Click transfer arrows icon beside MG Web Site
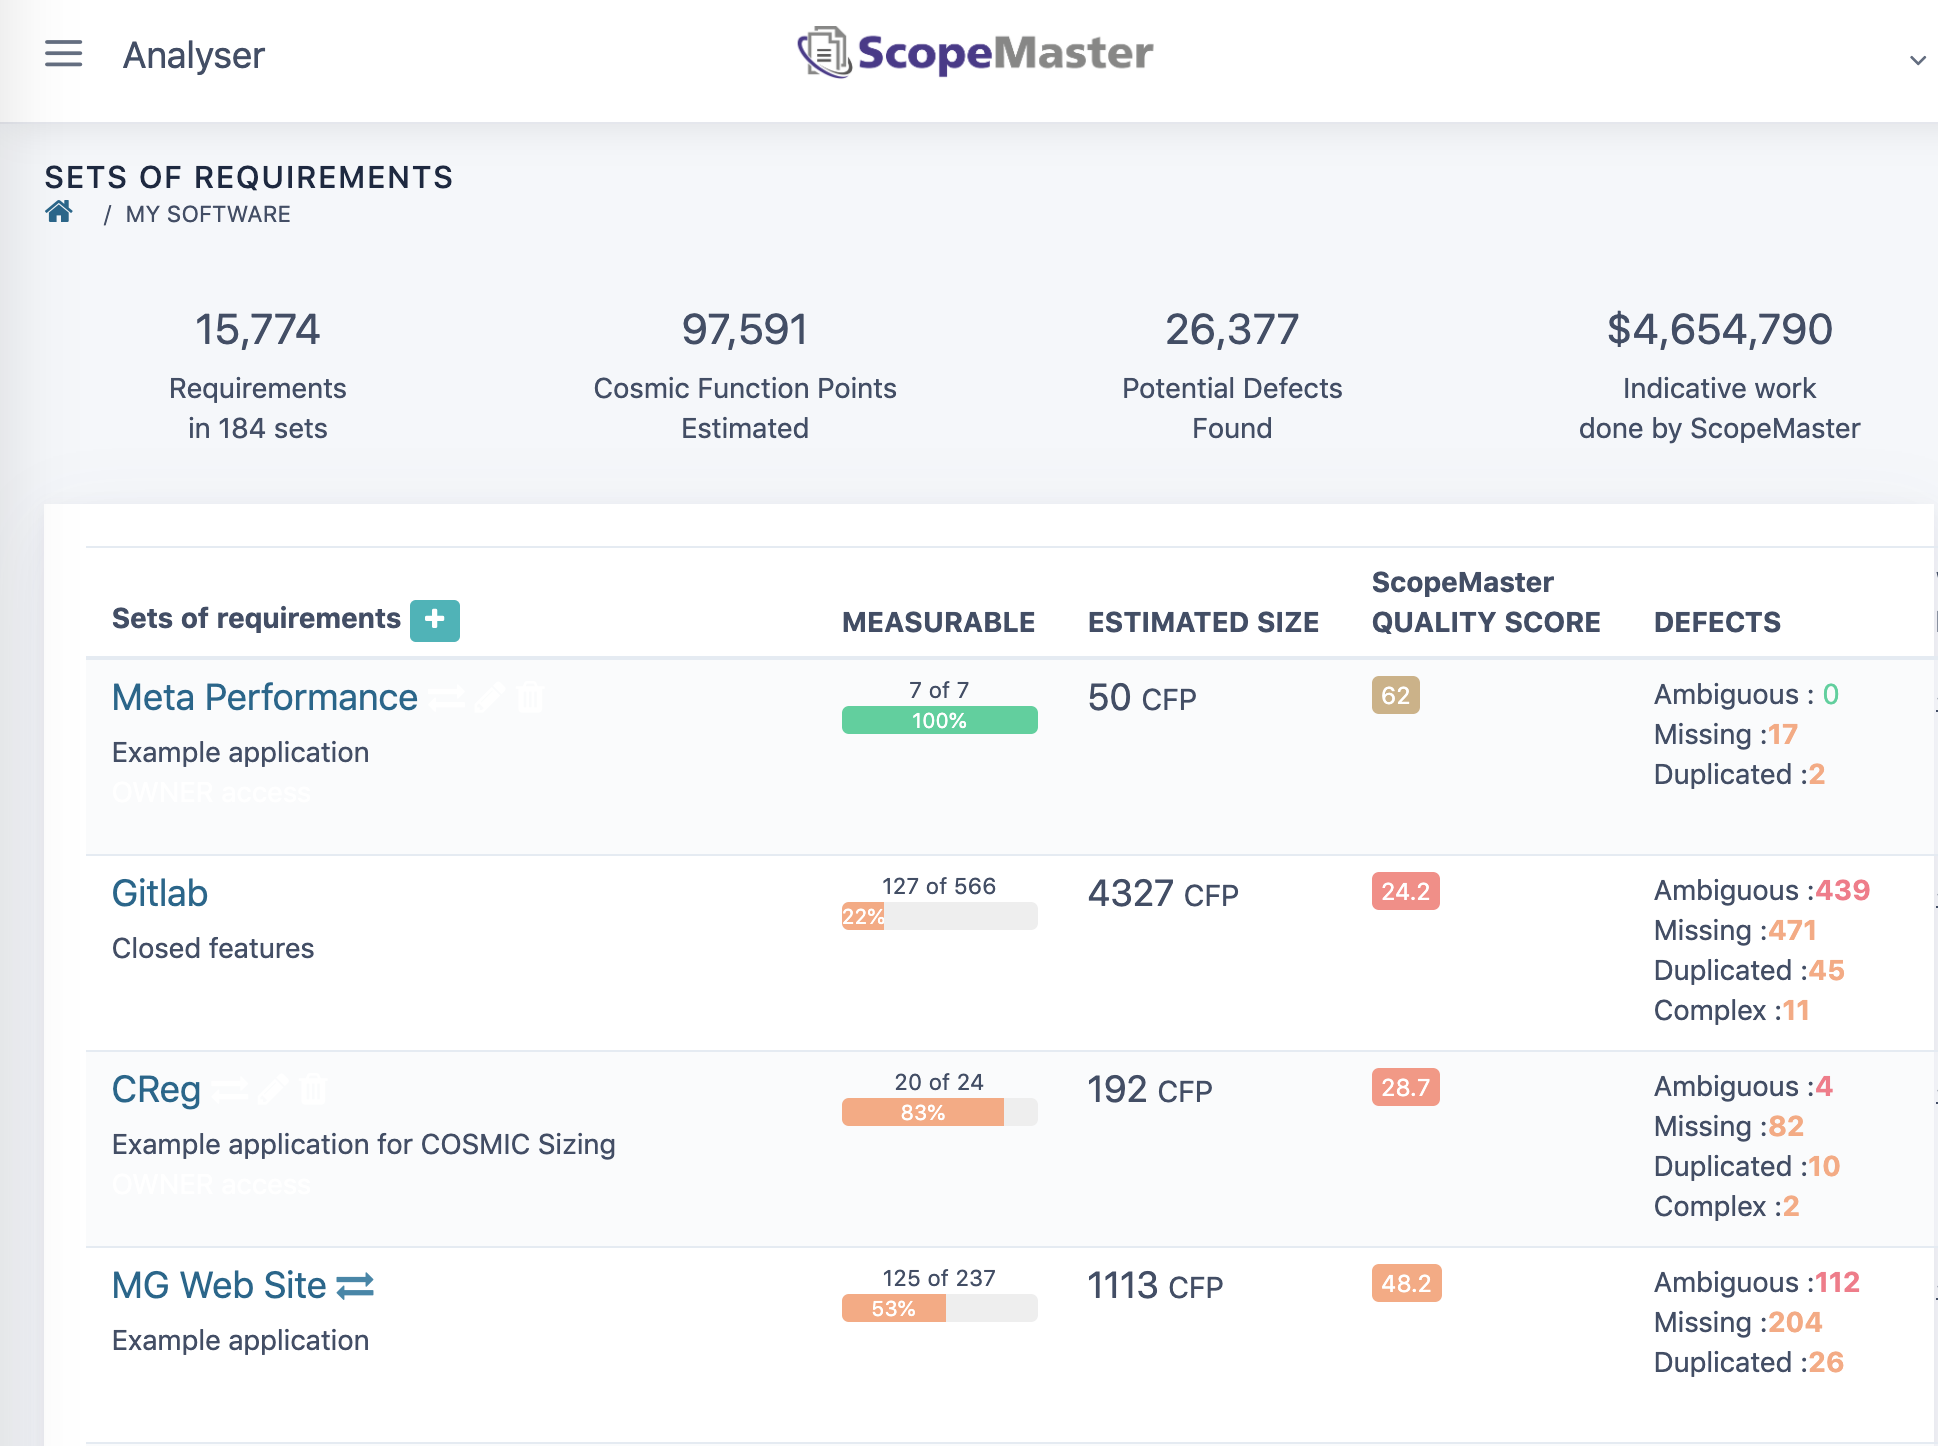The width and height of the screenshot is (1938, 1446). tap(355, 1286)
